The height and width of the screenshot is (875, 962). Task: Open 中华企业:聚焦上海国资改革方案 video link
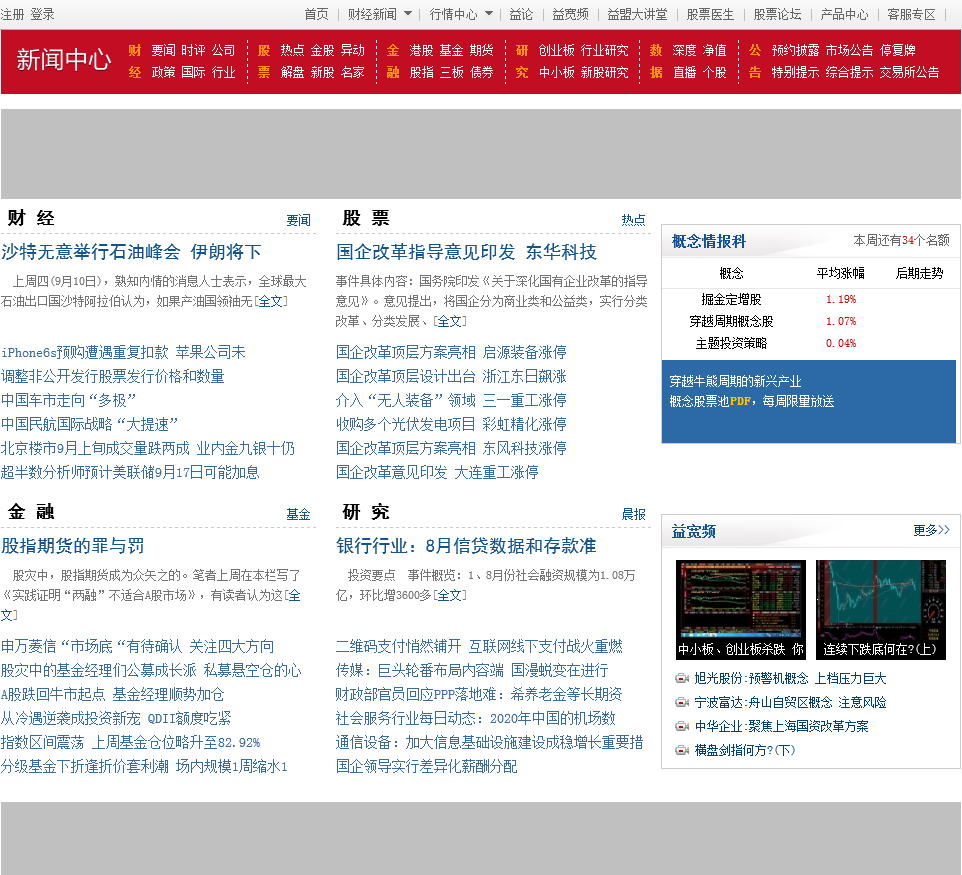(x=781, y=727)
